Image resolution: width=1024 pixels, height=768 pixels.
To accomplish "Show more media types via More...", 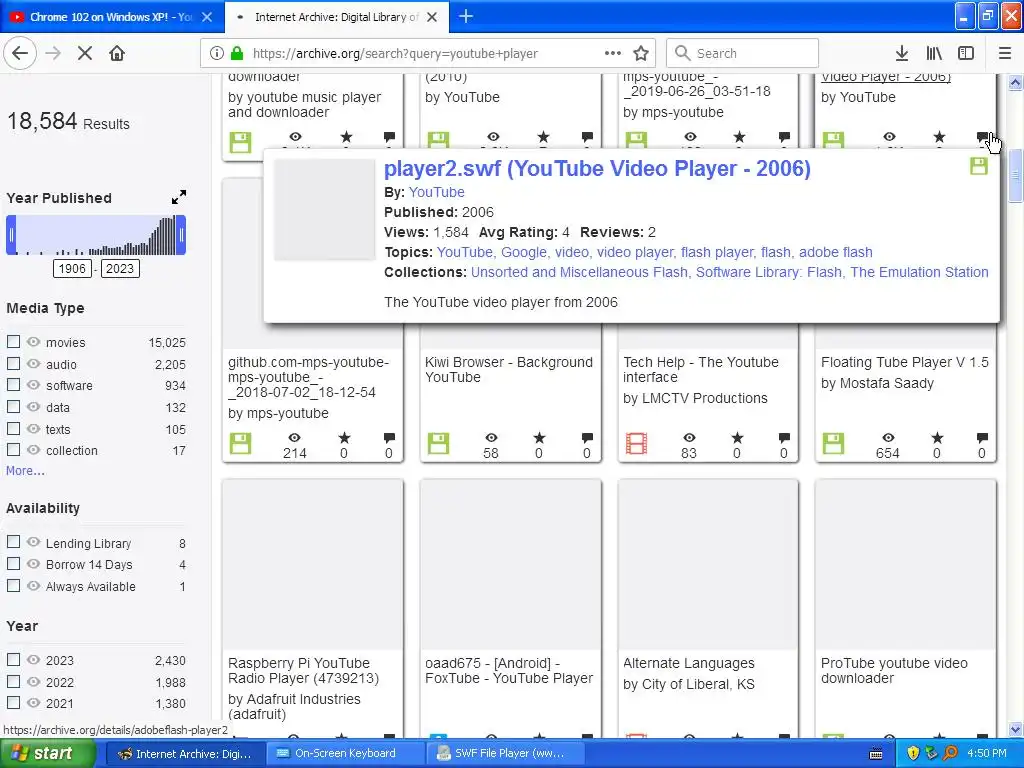I will tap(25, 470).
